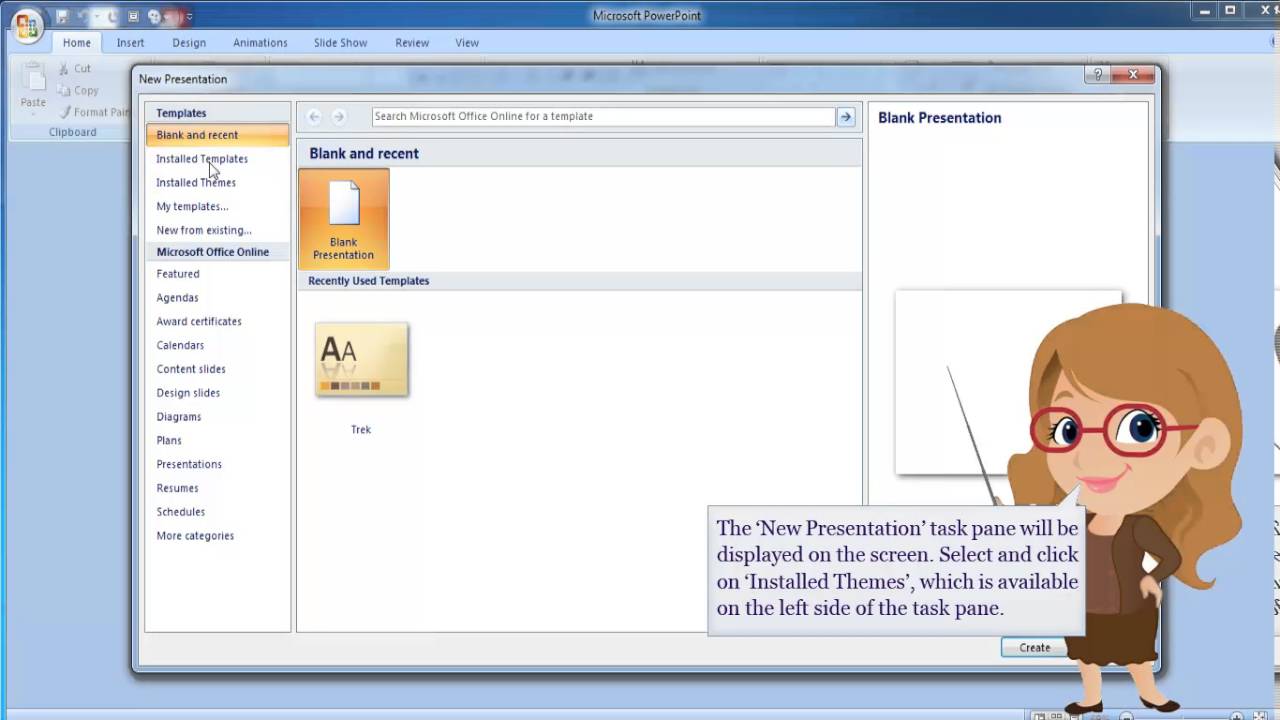Screen dimensions: 1280x720
Task: Close the New Presentation dialog
Action: (x=1133, y=75)
